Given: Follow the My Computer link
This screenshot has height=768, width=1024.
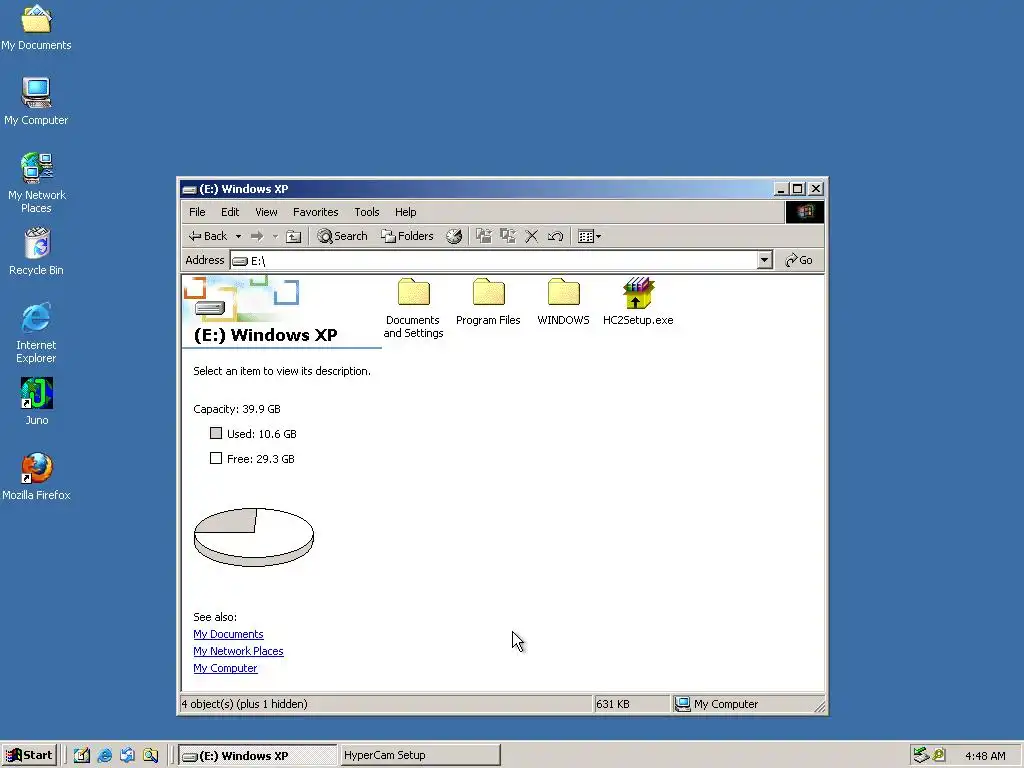Looking at the screenshot, I should pos(225,668).
